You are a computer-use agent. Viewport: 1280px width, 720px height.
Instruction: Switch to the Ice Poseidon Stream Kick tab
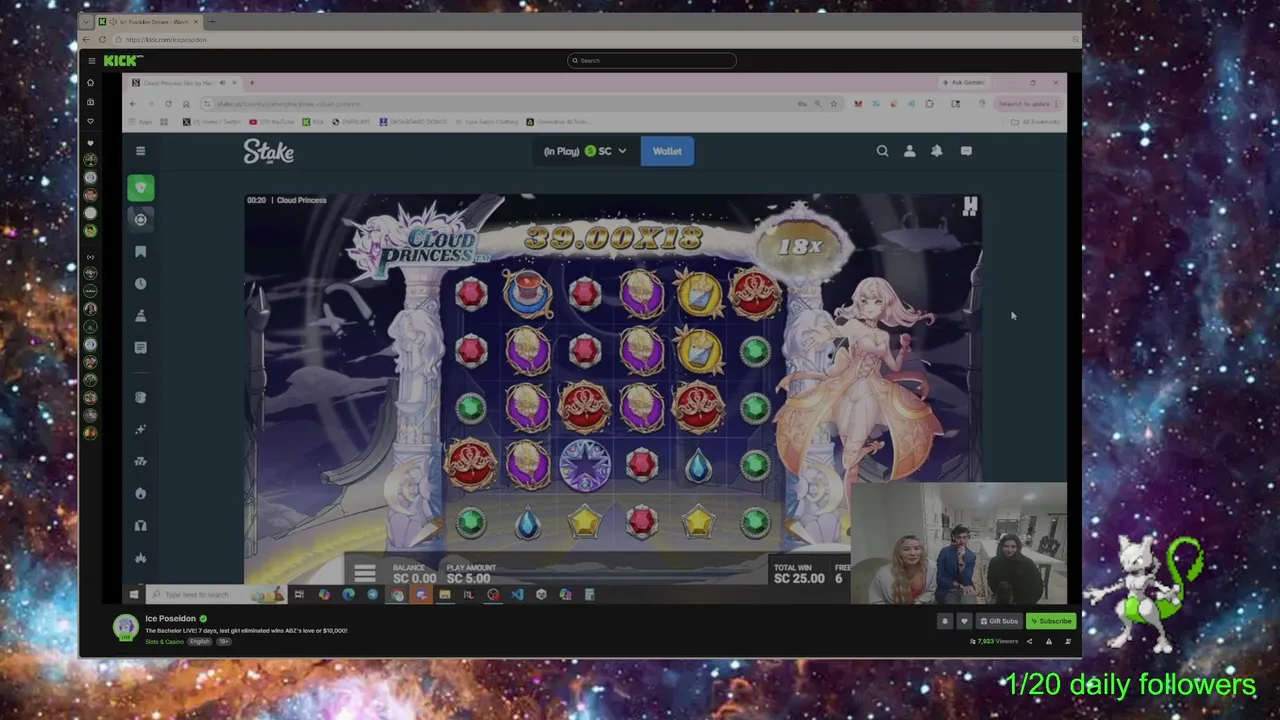[147, 22]
